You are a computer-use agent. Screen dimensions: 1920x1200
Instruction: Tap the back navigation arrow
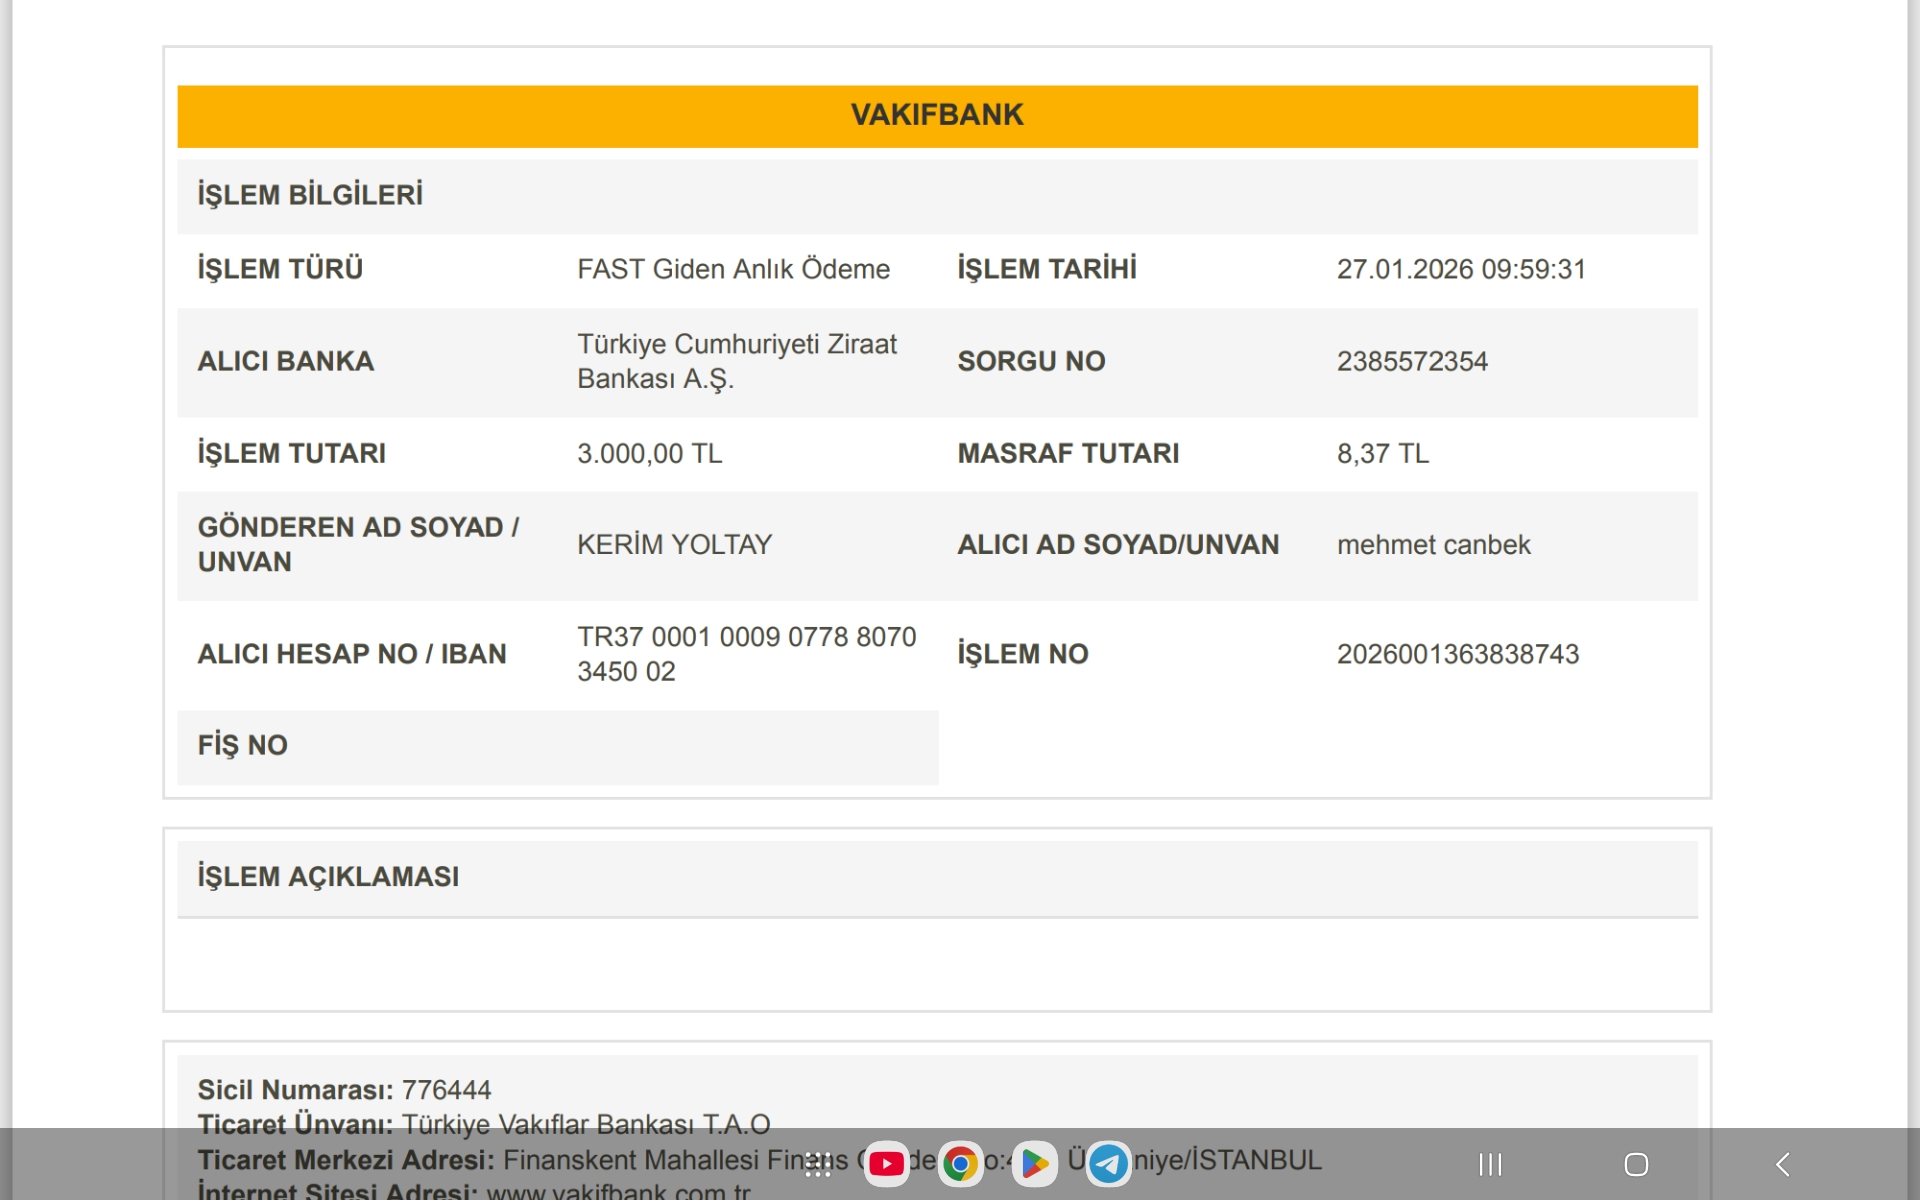tap(1782, 1164)
